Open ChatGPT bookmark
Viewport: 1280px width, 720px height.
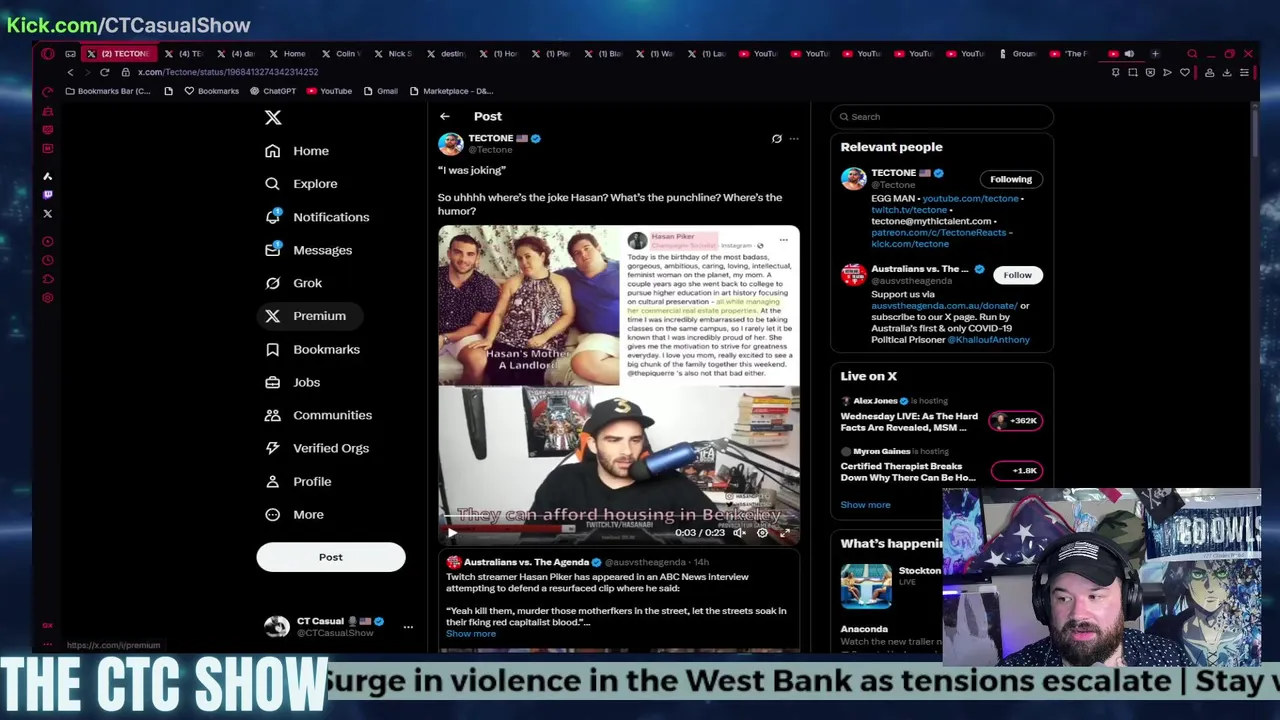271,91
